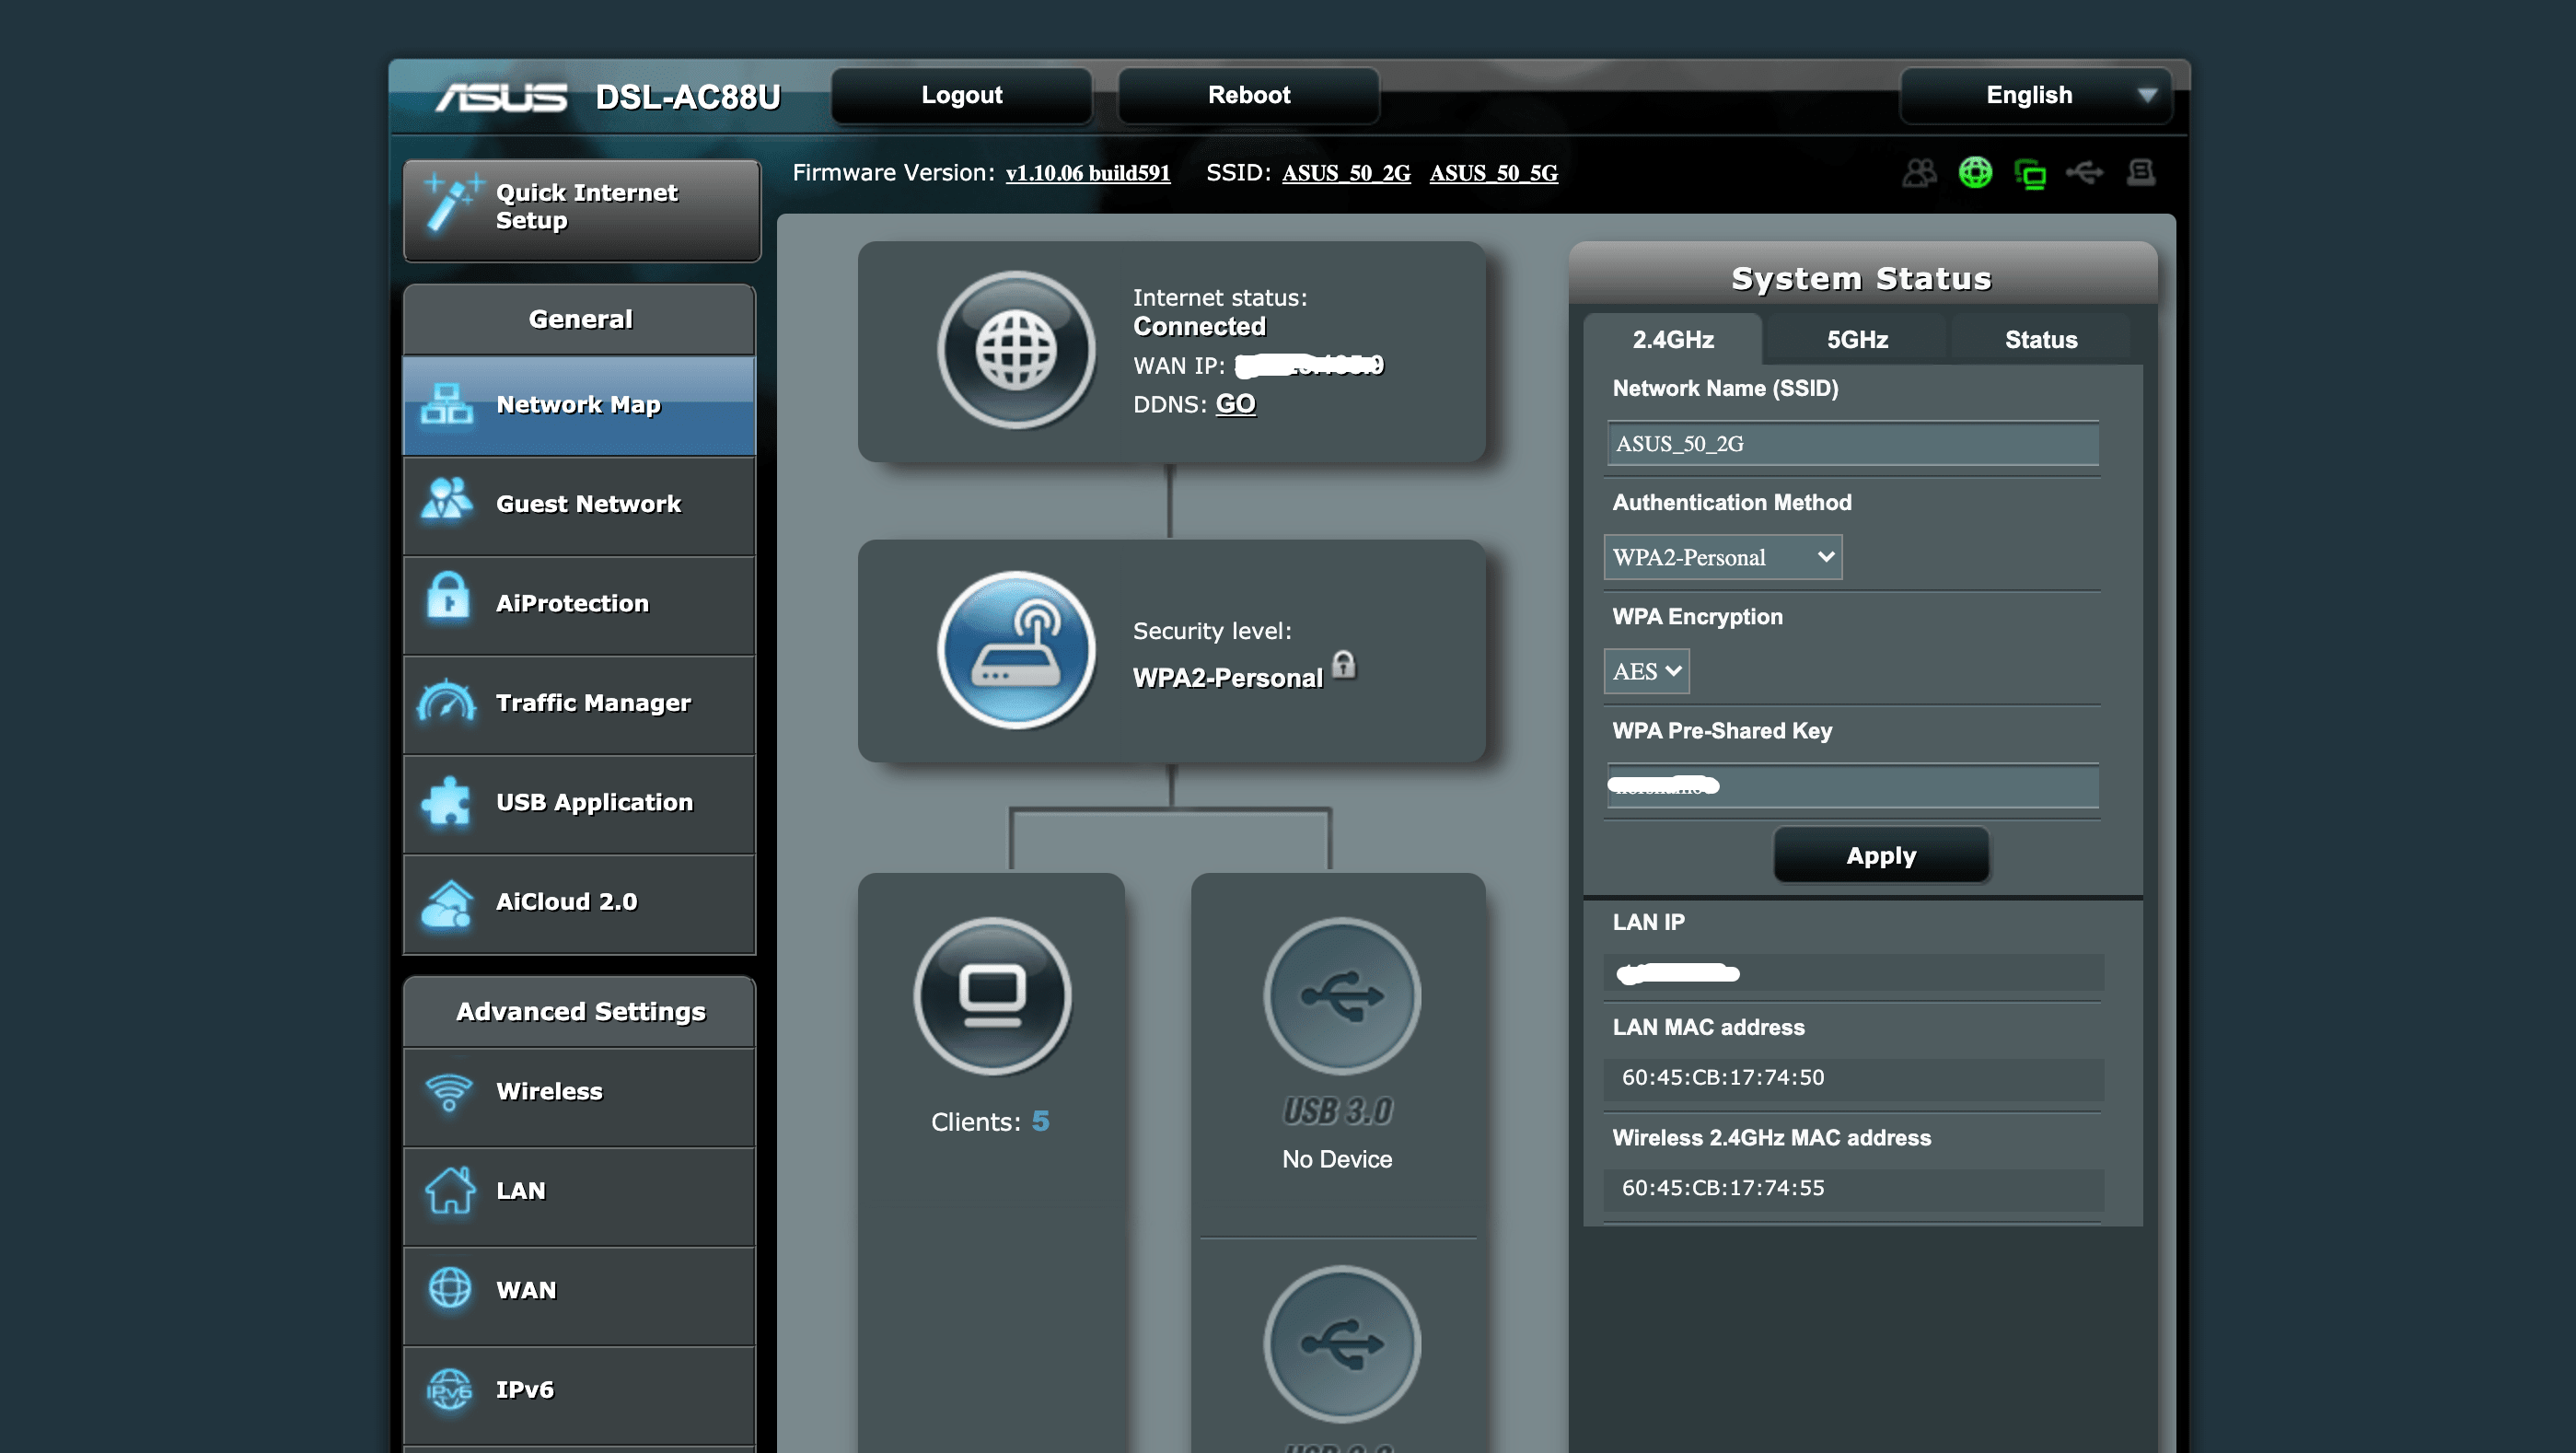Screen dimensions: 2576x1453
Task: Expand the English language dropdown
Action: (2036, 95)
